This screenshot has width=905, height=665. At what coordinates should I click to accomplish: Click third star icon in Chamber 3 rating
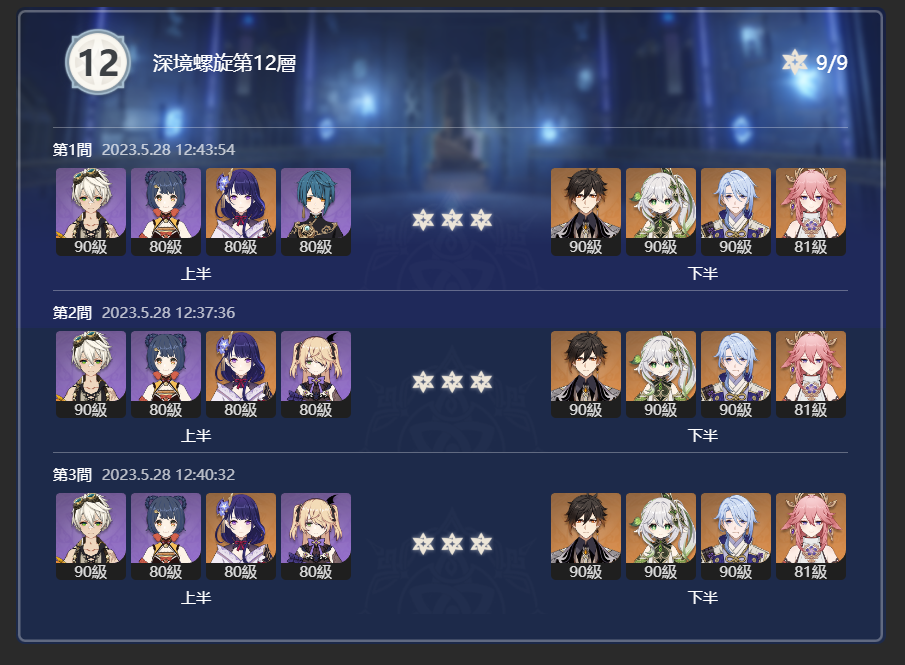pyautogui.click(x=481, y=544)
